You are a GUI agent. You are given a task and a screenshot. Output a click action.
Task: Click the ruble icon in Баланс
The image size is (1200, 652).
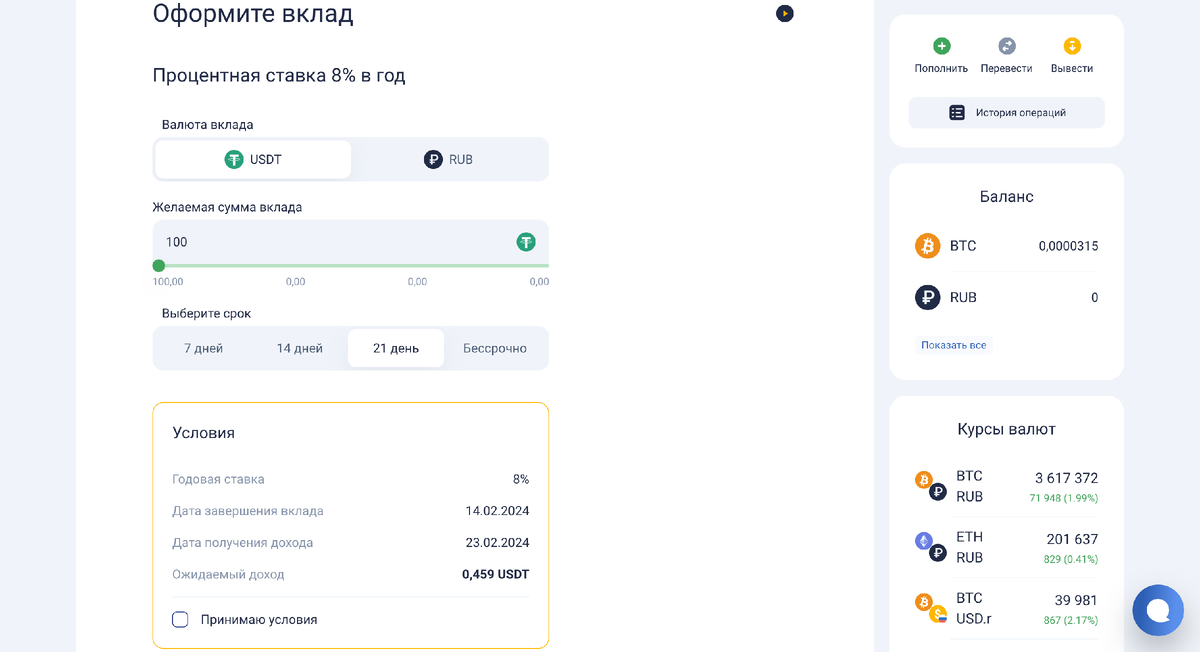coord(928,297)
